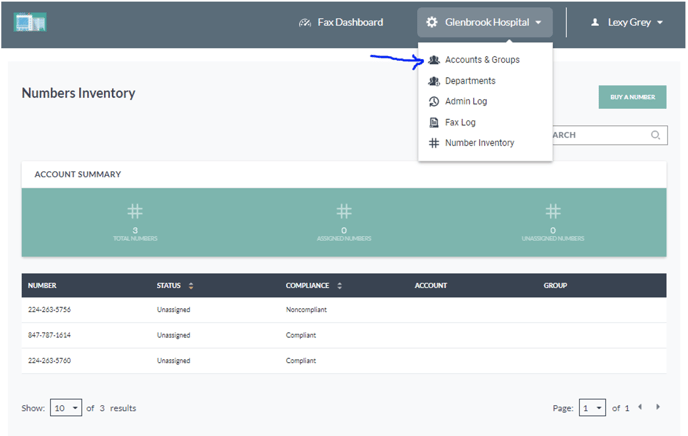Click into the Search input field
Viewport: 688px width, 436px height.
(600, 135)
